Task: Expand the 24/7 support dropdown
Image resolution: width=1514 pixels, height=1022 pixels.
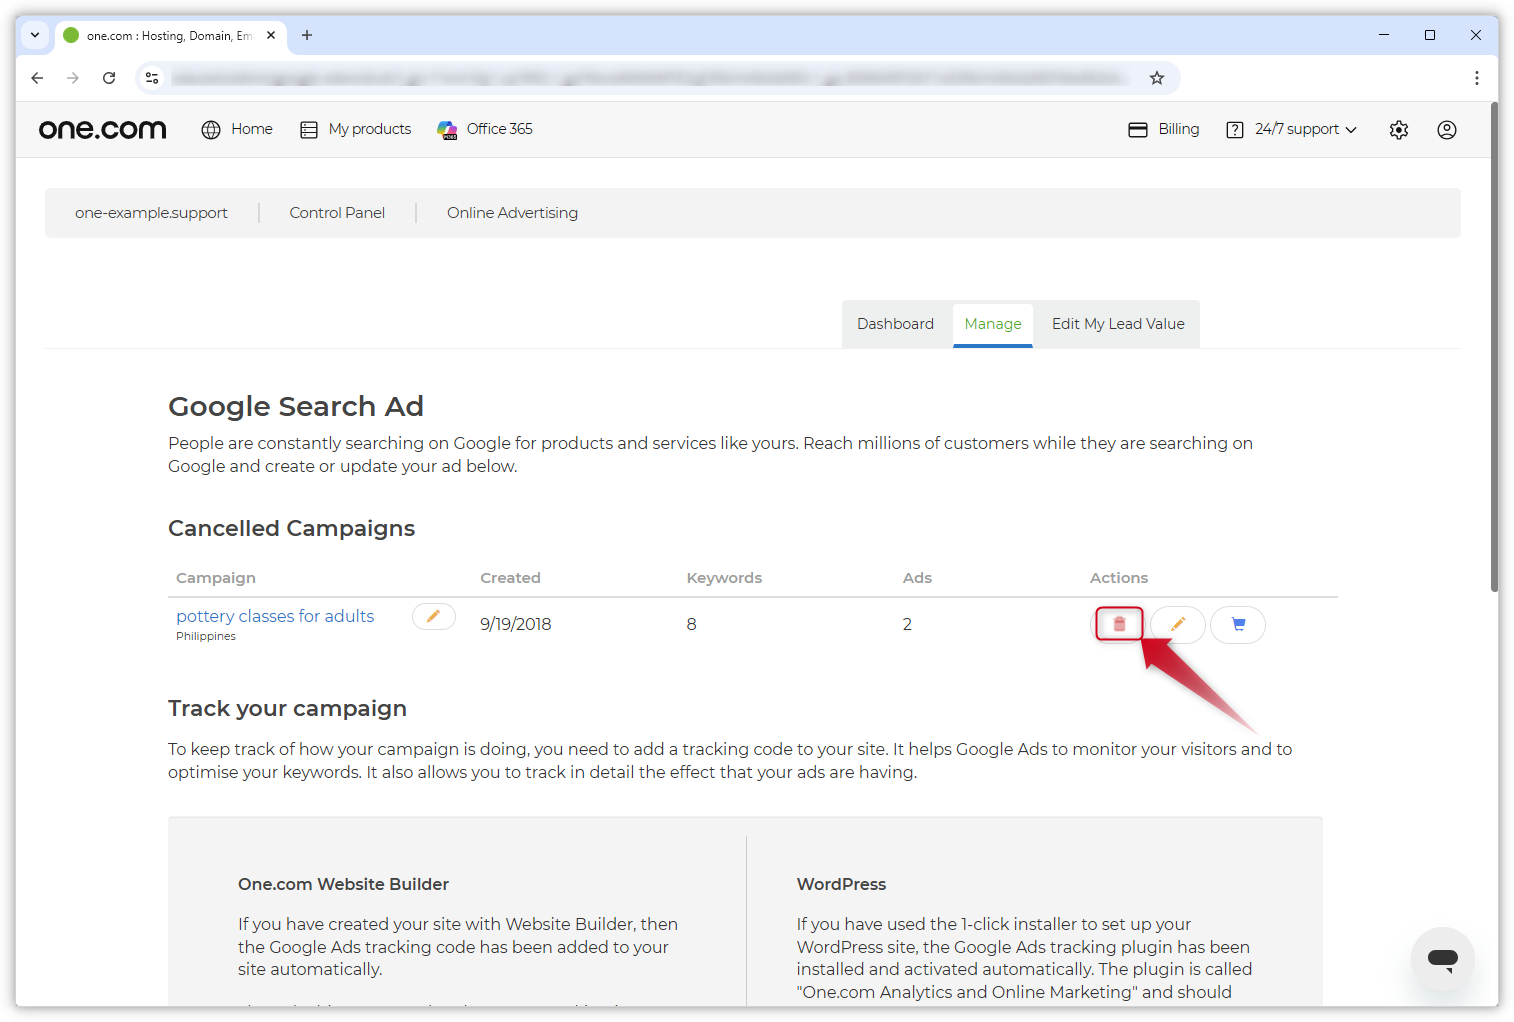Action: pyautogui.click(x=1291, y=129)
